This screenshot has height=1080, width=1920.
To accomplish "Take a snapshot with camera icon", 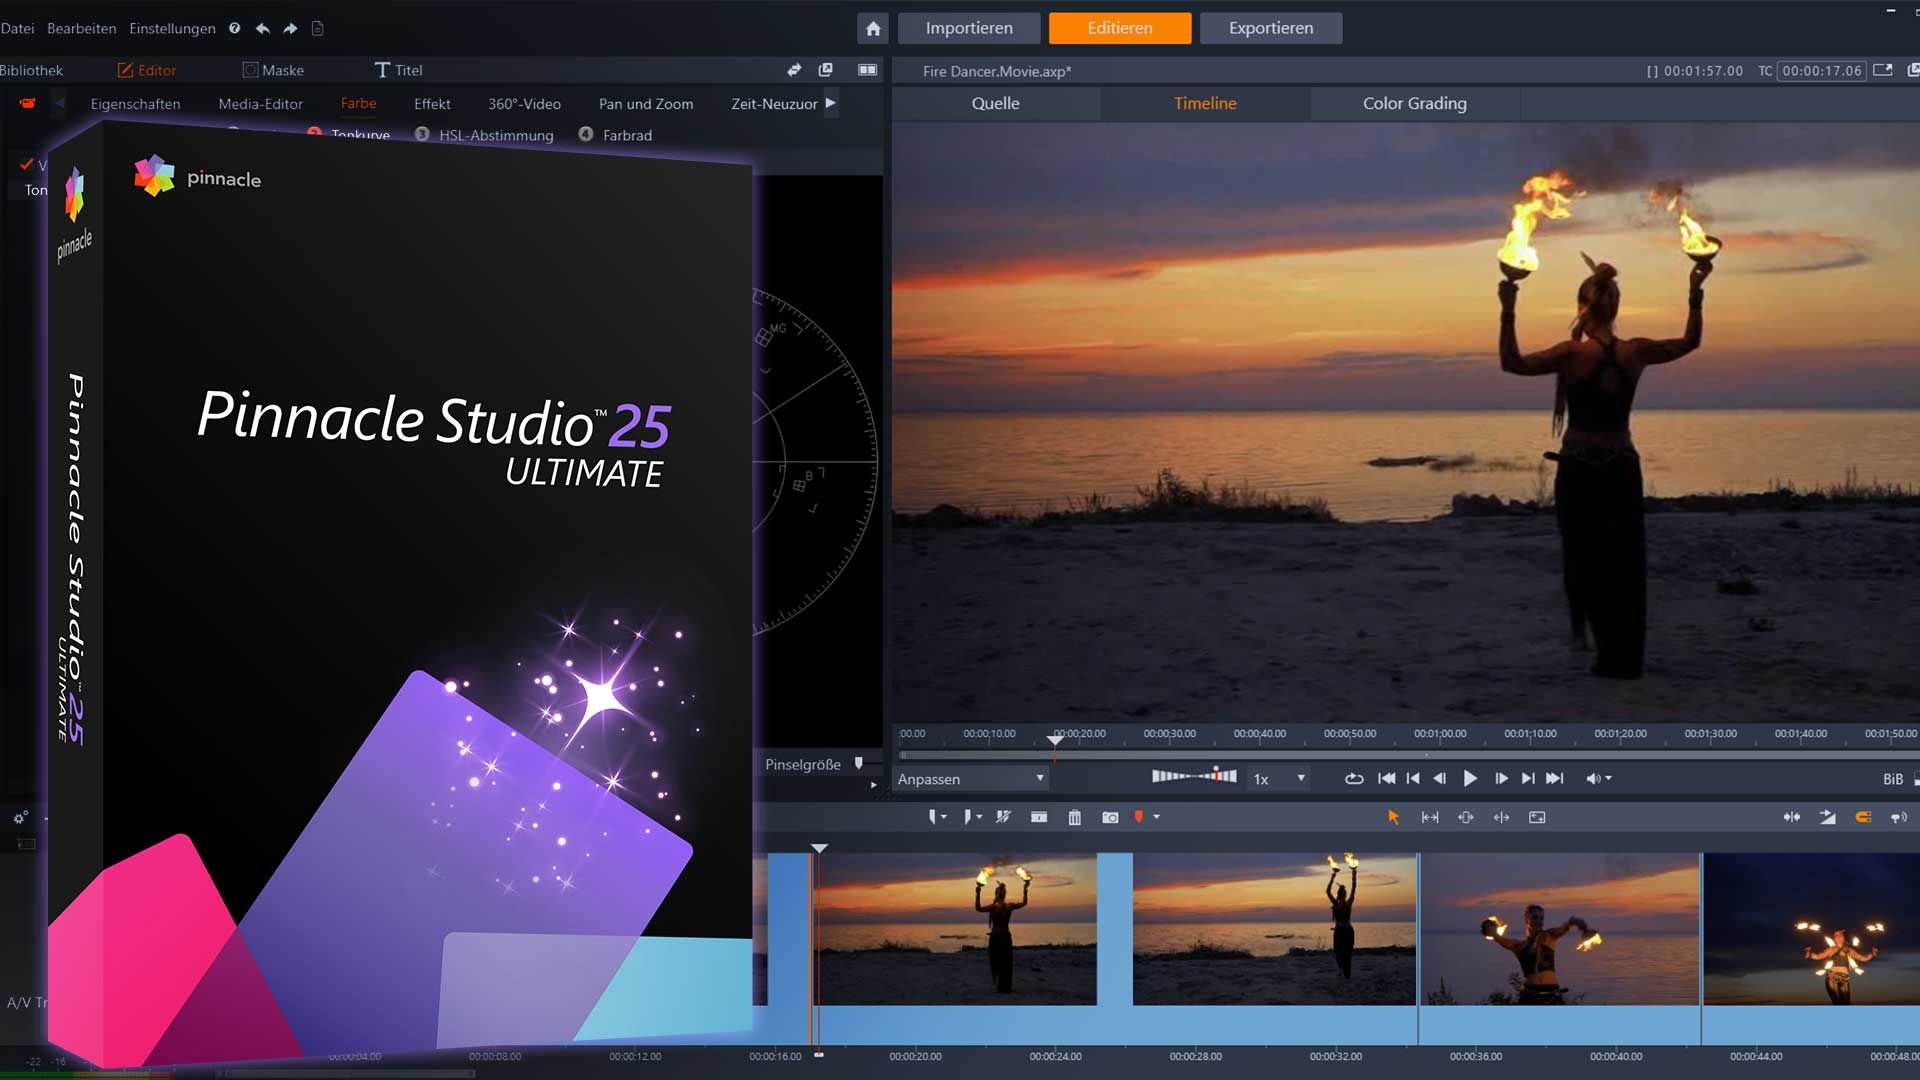I will point(1110,817).
